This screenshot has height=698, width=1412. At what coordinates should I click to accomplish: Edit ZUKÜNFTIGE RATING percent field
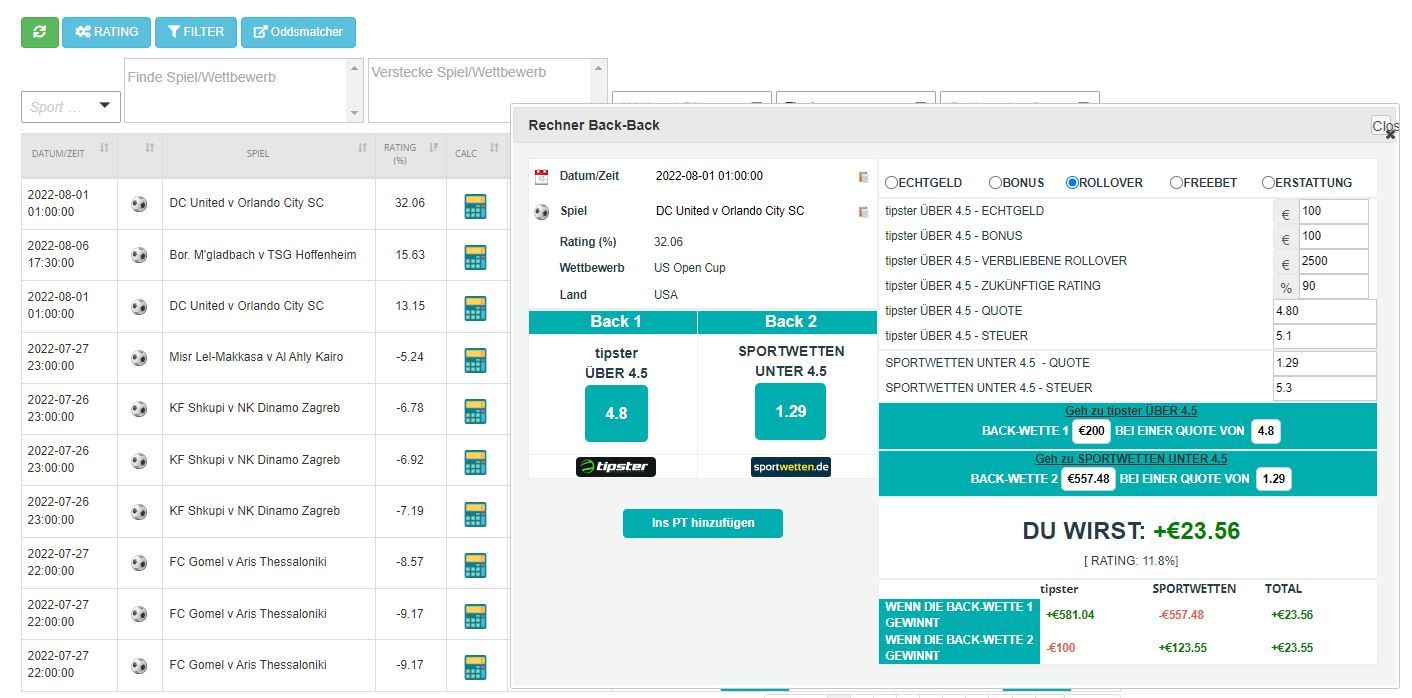click(1334, 287)
